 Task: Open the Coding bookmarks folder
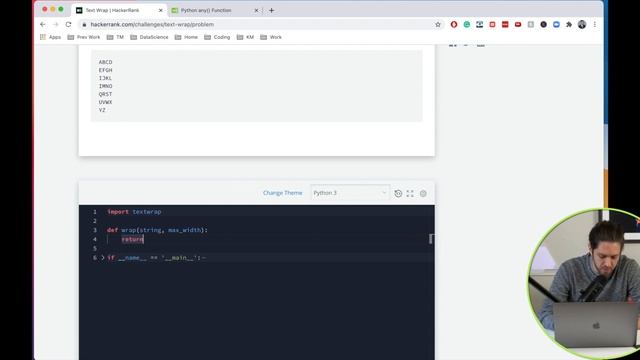click(217, 37)
